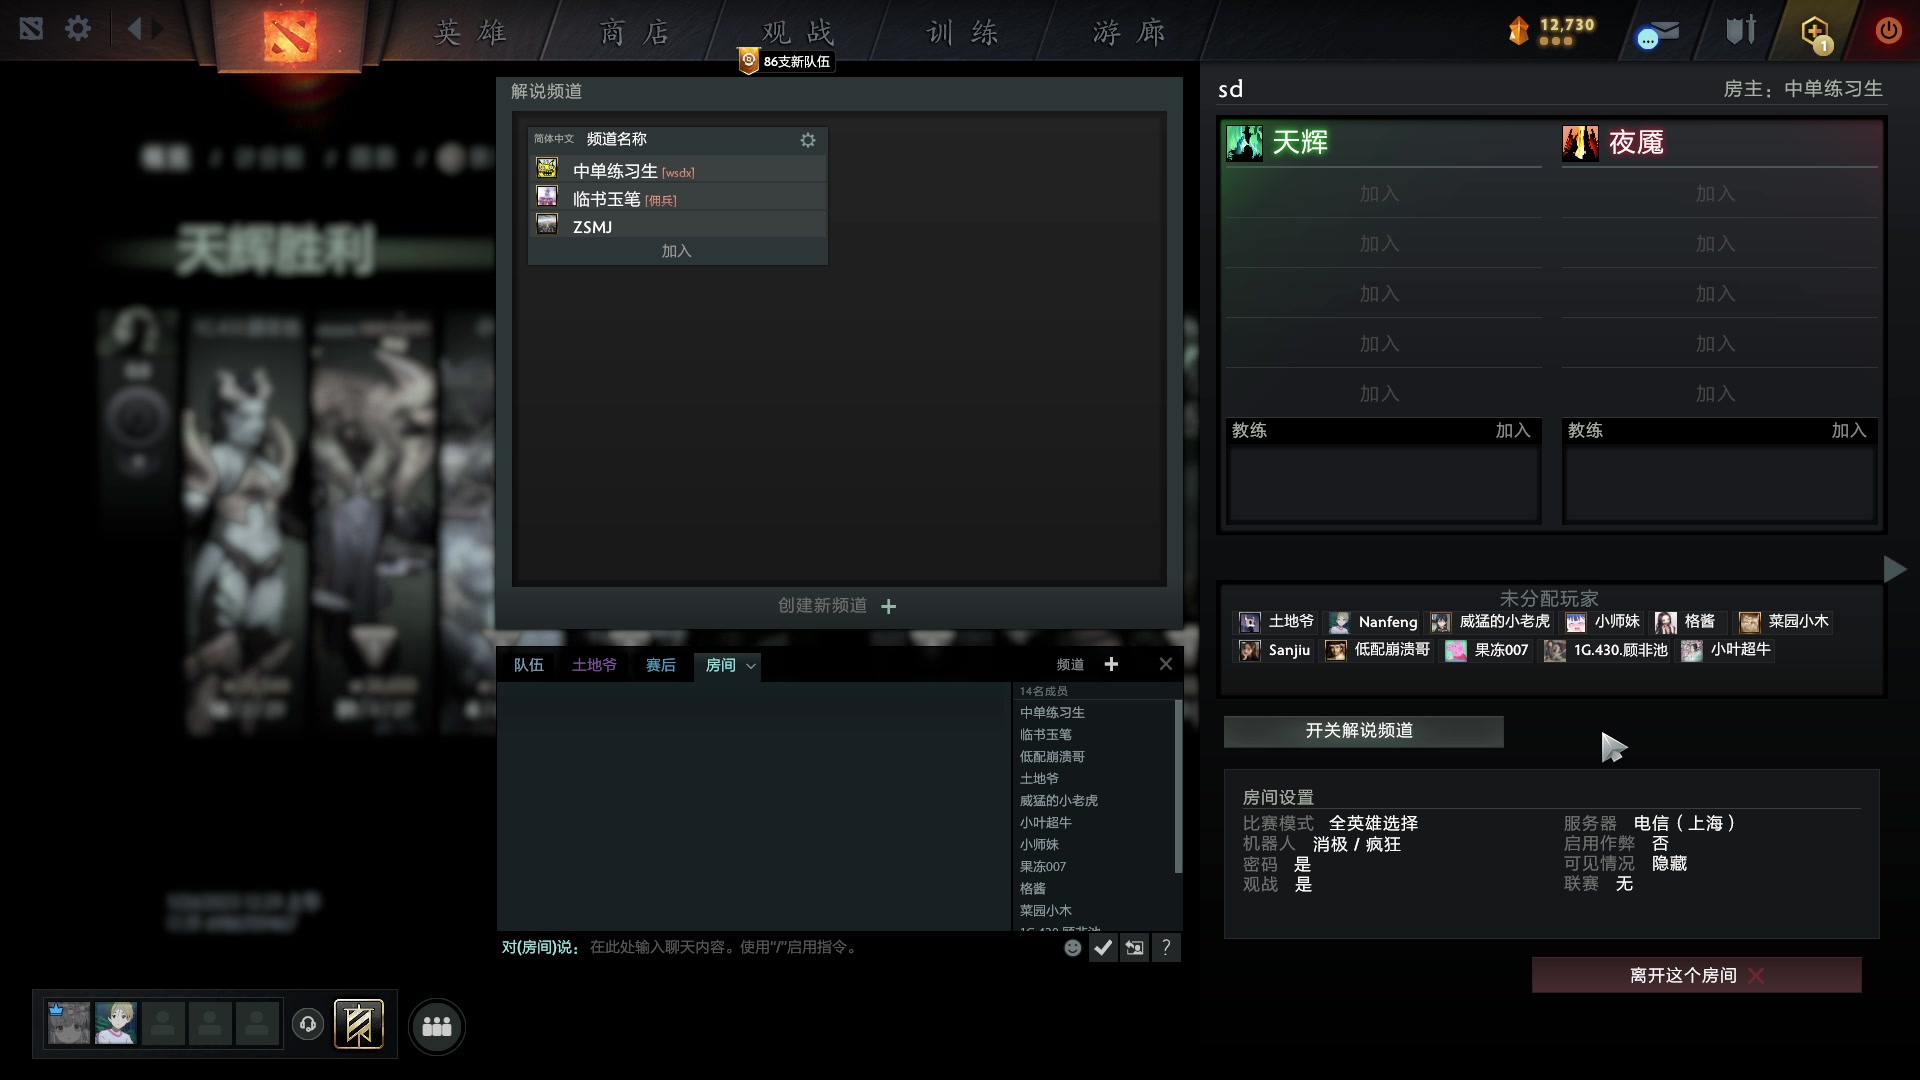Open the 英雄 menu
1920x1080 pixels.
point(471,32)
